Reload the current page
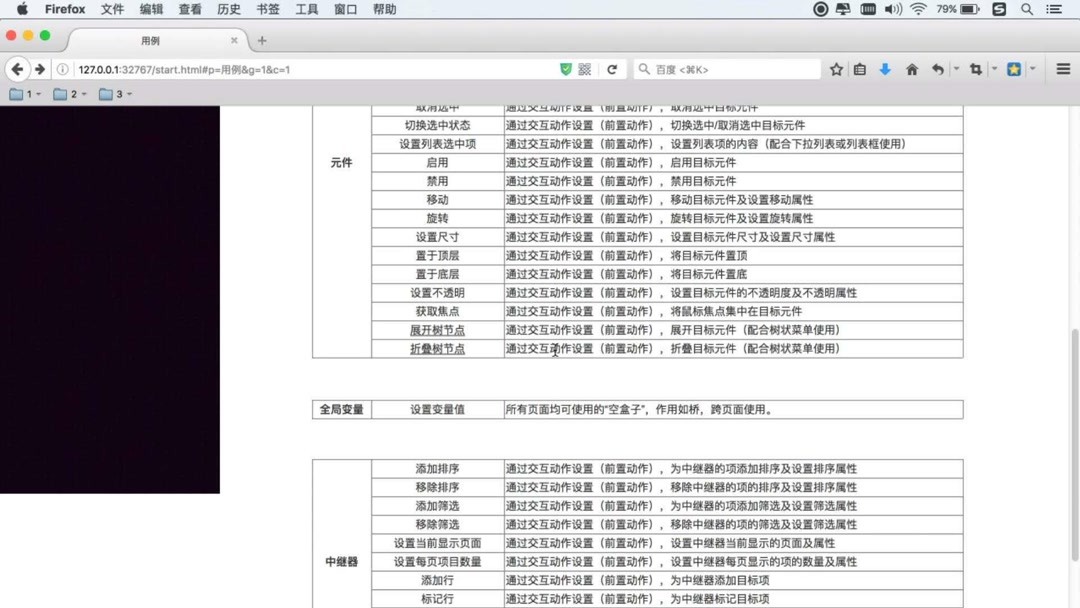The width and height of the screenshot is (1080, 608). click(612, 69)
